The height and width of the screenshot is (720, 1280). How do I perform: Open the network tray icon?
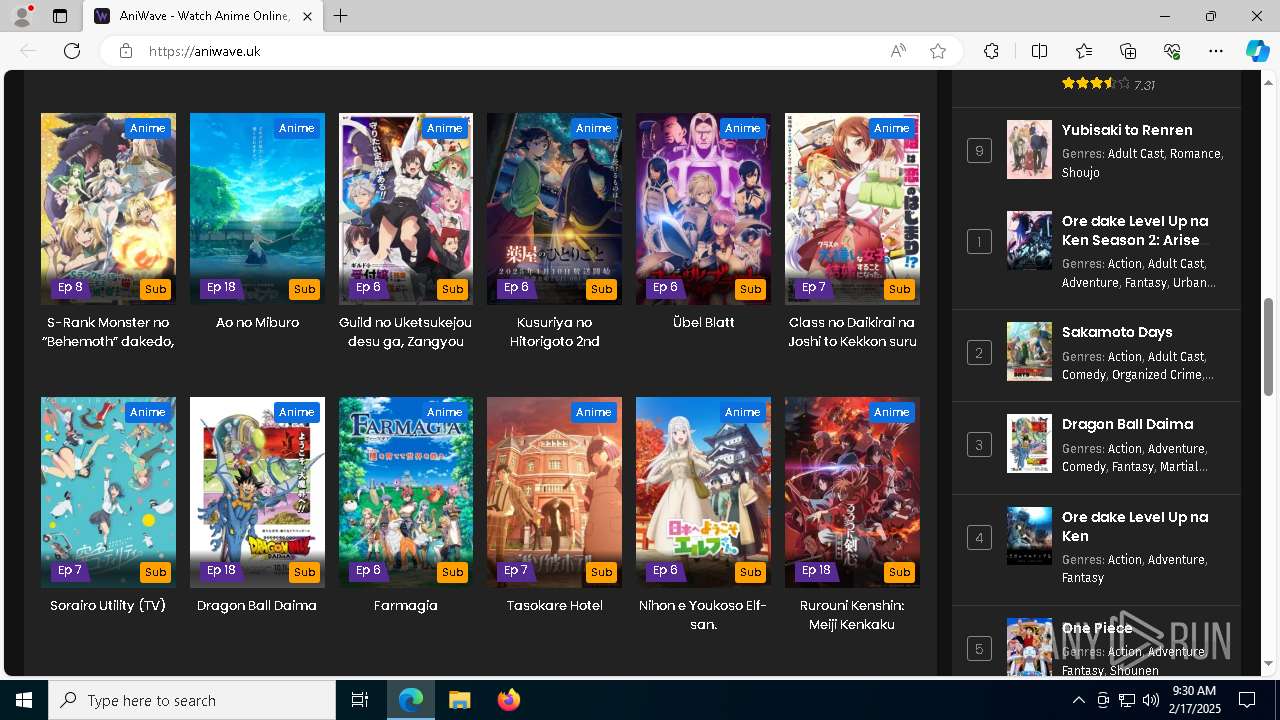1127,700
